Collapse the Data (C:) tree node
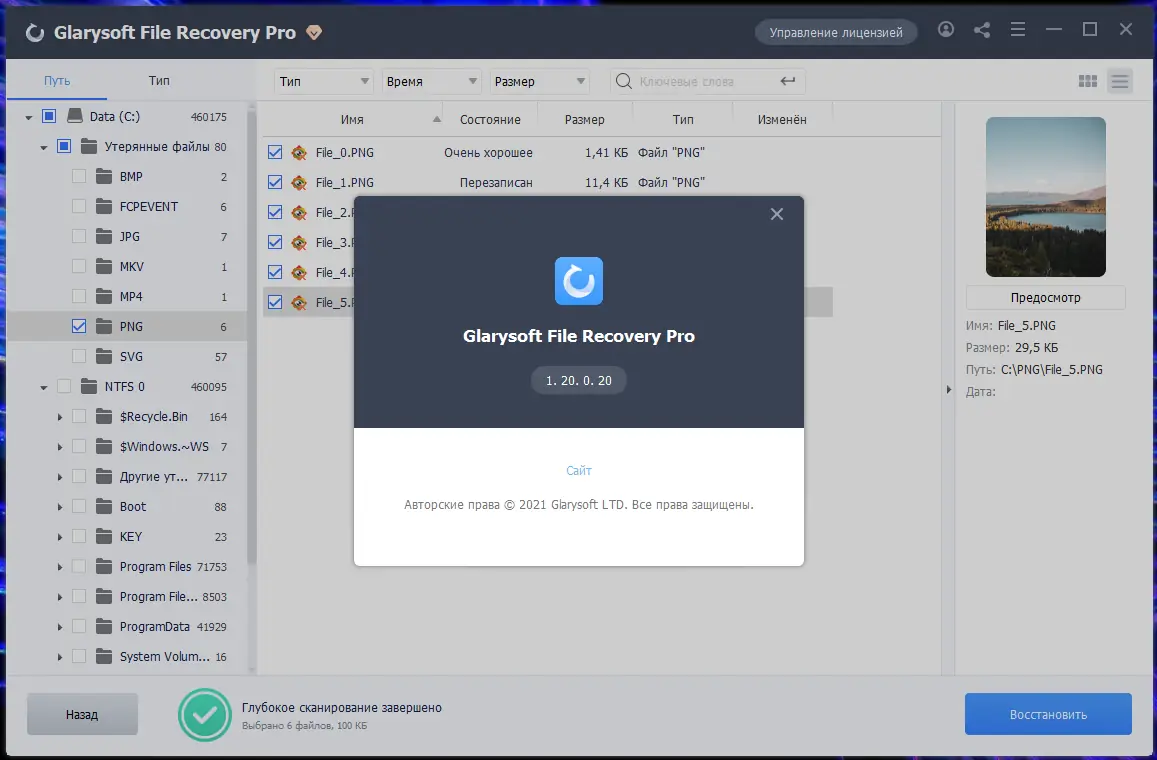 pos(29,117)
